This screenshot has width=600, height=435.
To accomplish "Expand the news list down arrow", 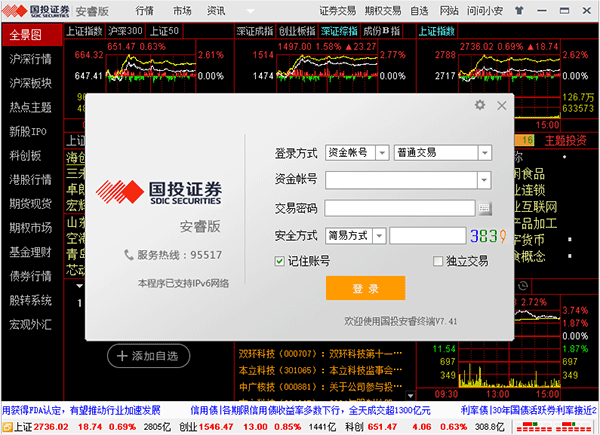I will click(410, 395).
